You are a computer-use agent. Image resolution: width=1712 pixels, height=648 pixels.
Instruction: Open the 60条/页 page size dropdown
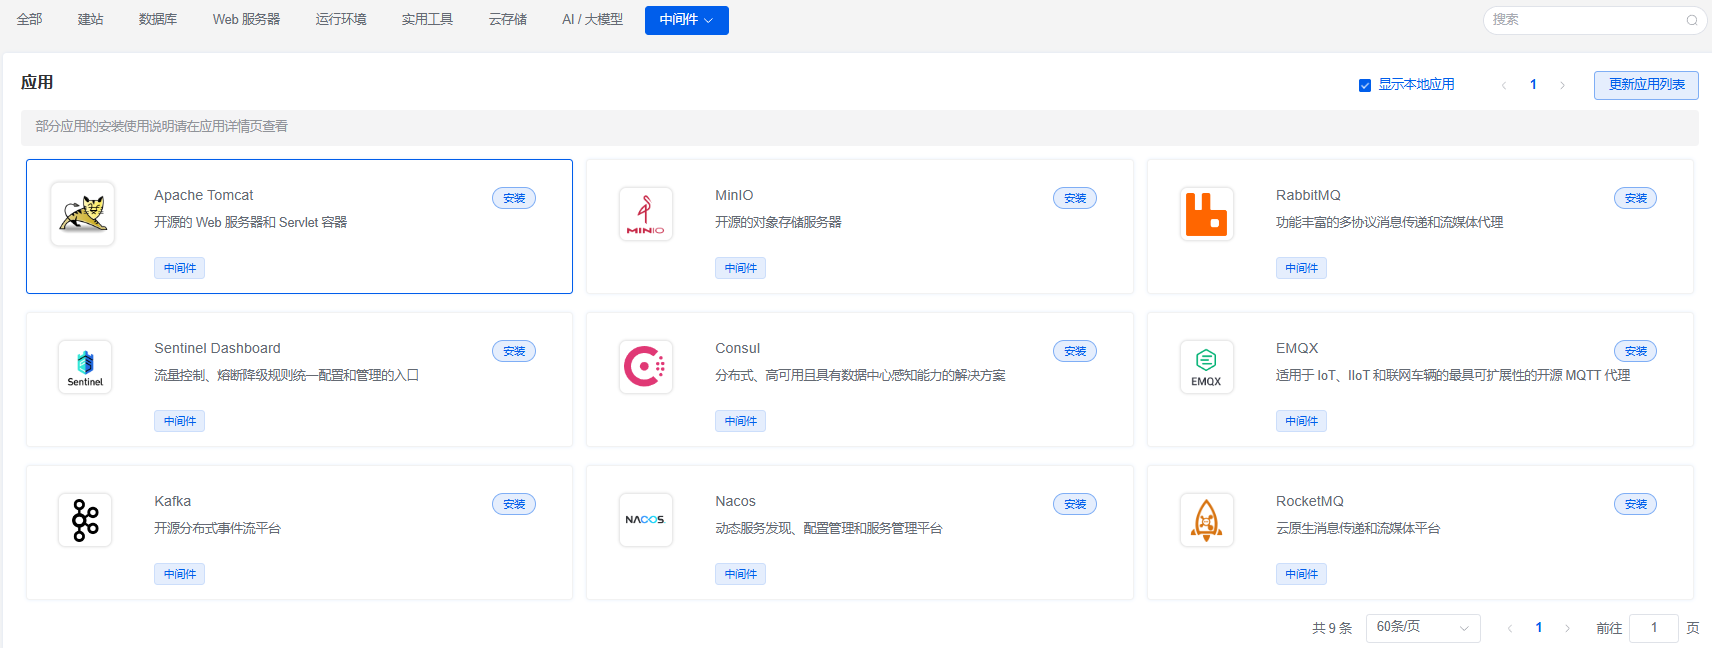1423,627
